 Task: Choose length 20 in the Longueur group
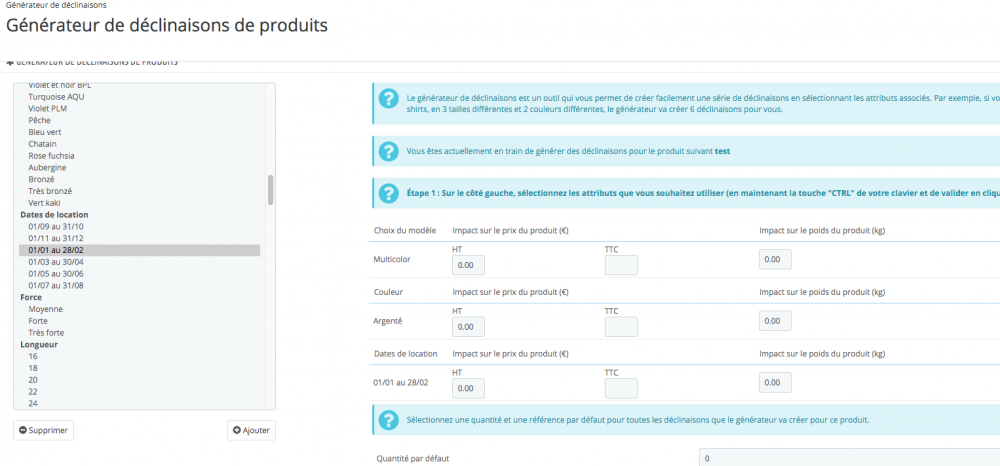click(x=33, y=380)
